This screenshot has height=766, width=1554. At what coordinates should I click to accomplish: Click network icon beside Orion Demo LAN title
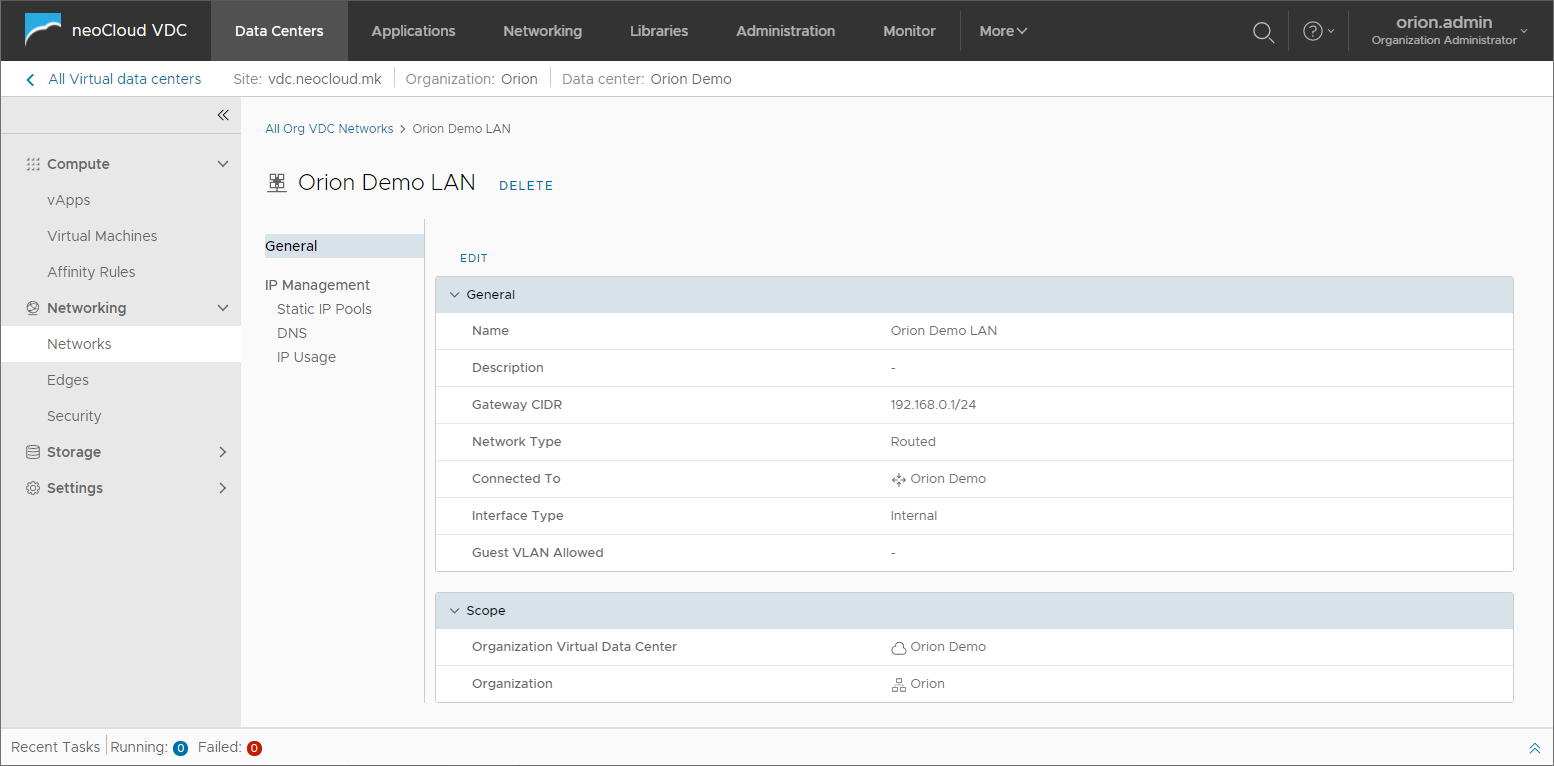[x=277, y=183]
